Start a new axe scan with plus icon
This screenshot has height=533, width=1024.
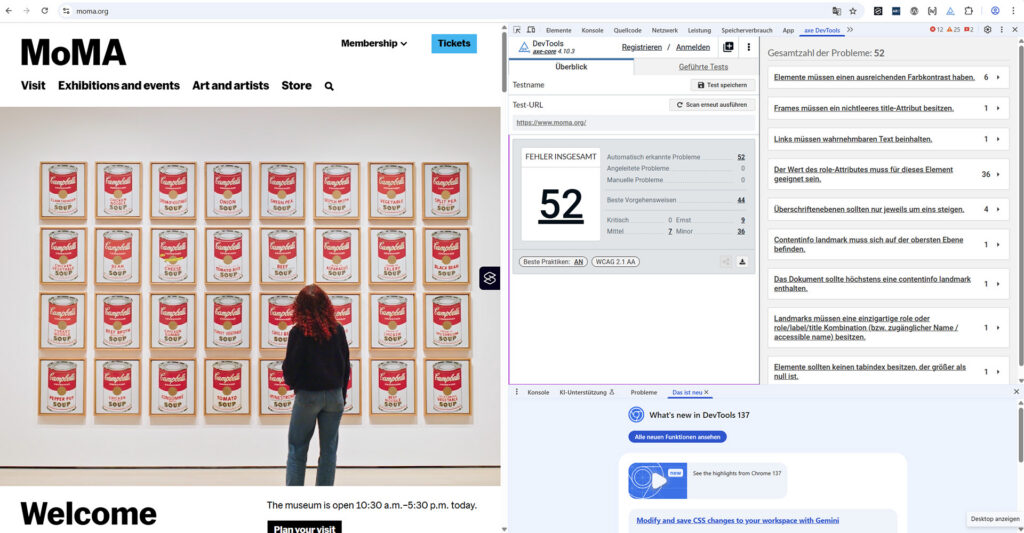[x=728, y=47]
